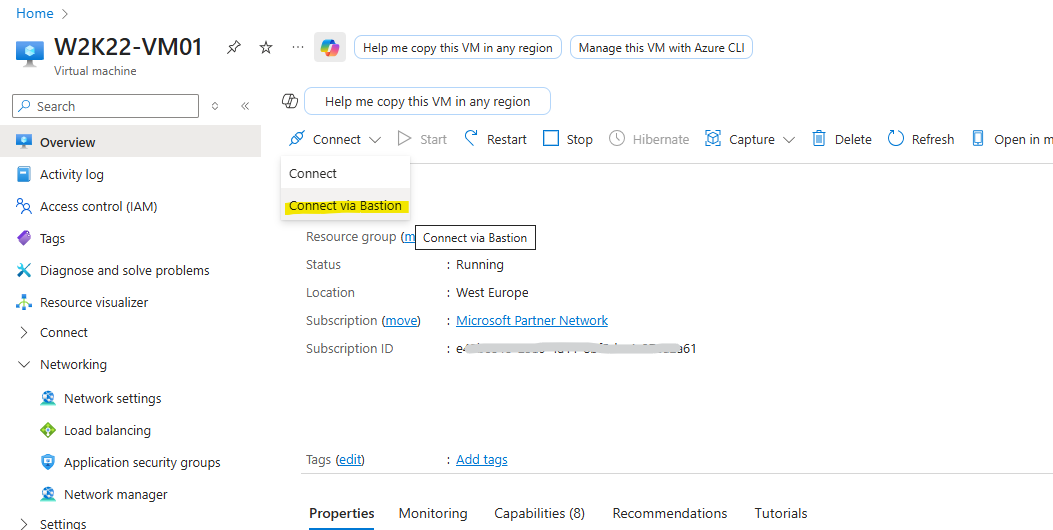Click the Refresh circular icon

[x=896, y=138]
